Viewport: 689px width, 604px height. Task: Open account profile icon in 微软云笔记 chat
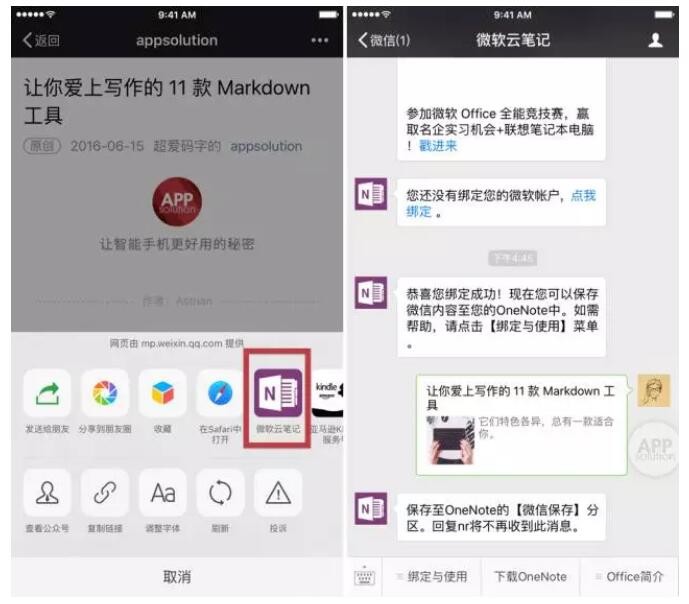coord(655,40)
